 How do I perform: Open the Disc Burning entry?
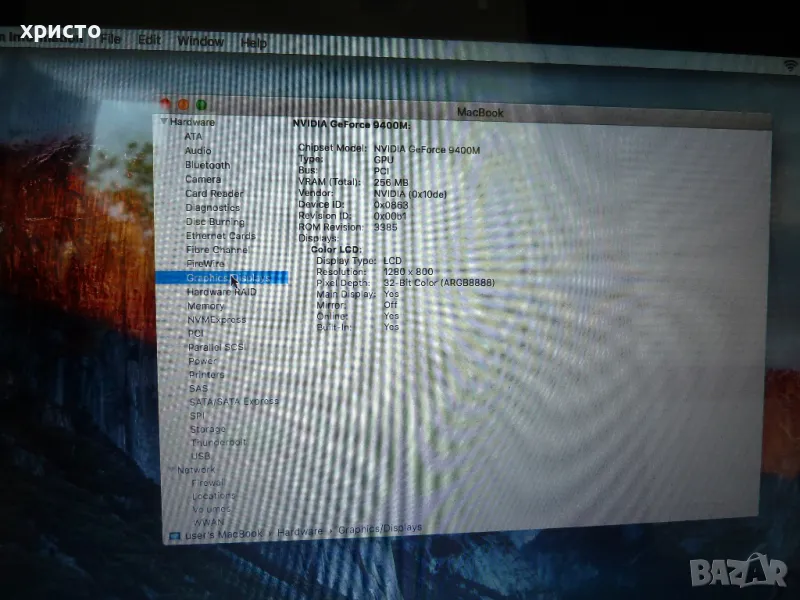click(215, 221)
